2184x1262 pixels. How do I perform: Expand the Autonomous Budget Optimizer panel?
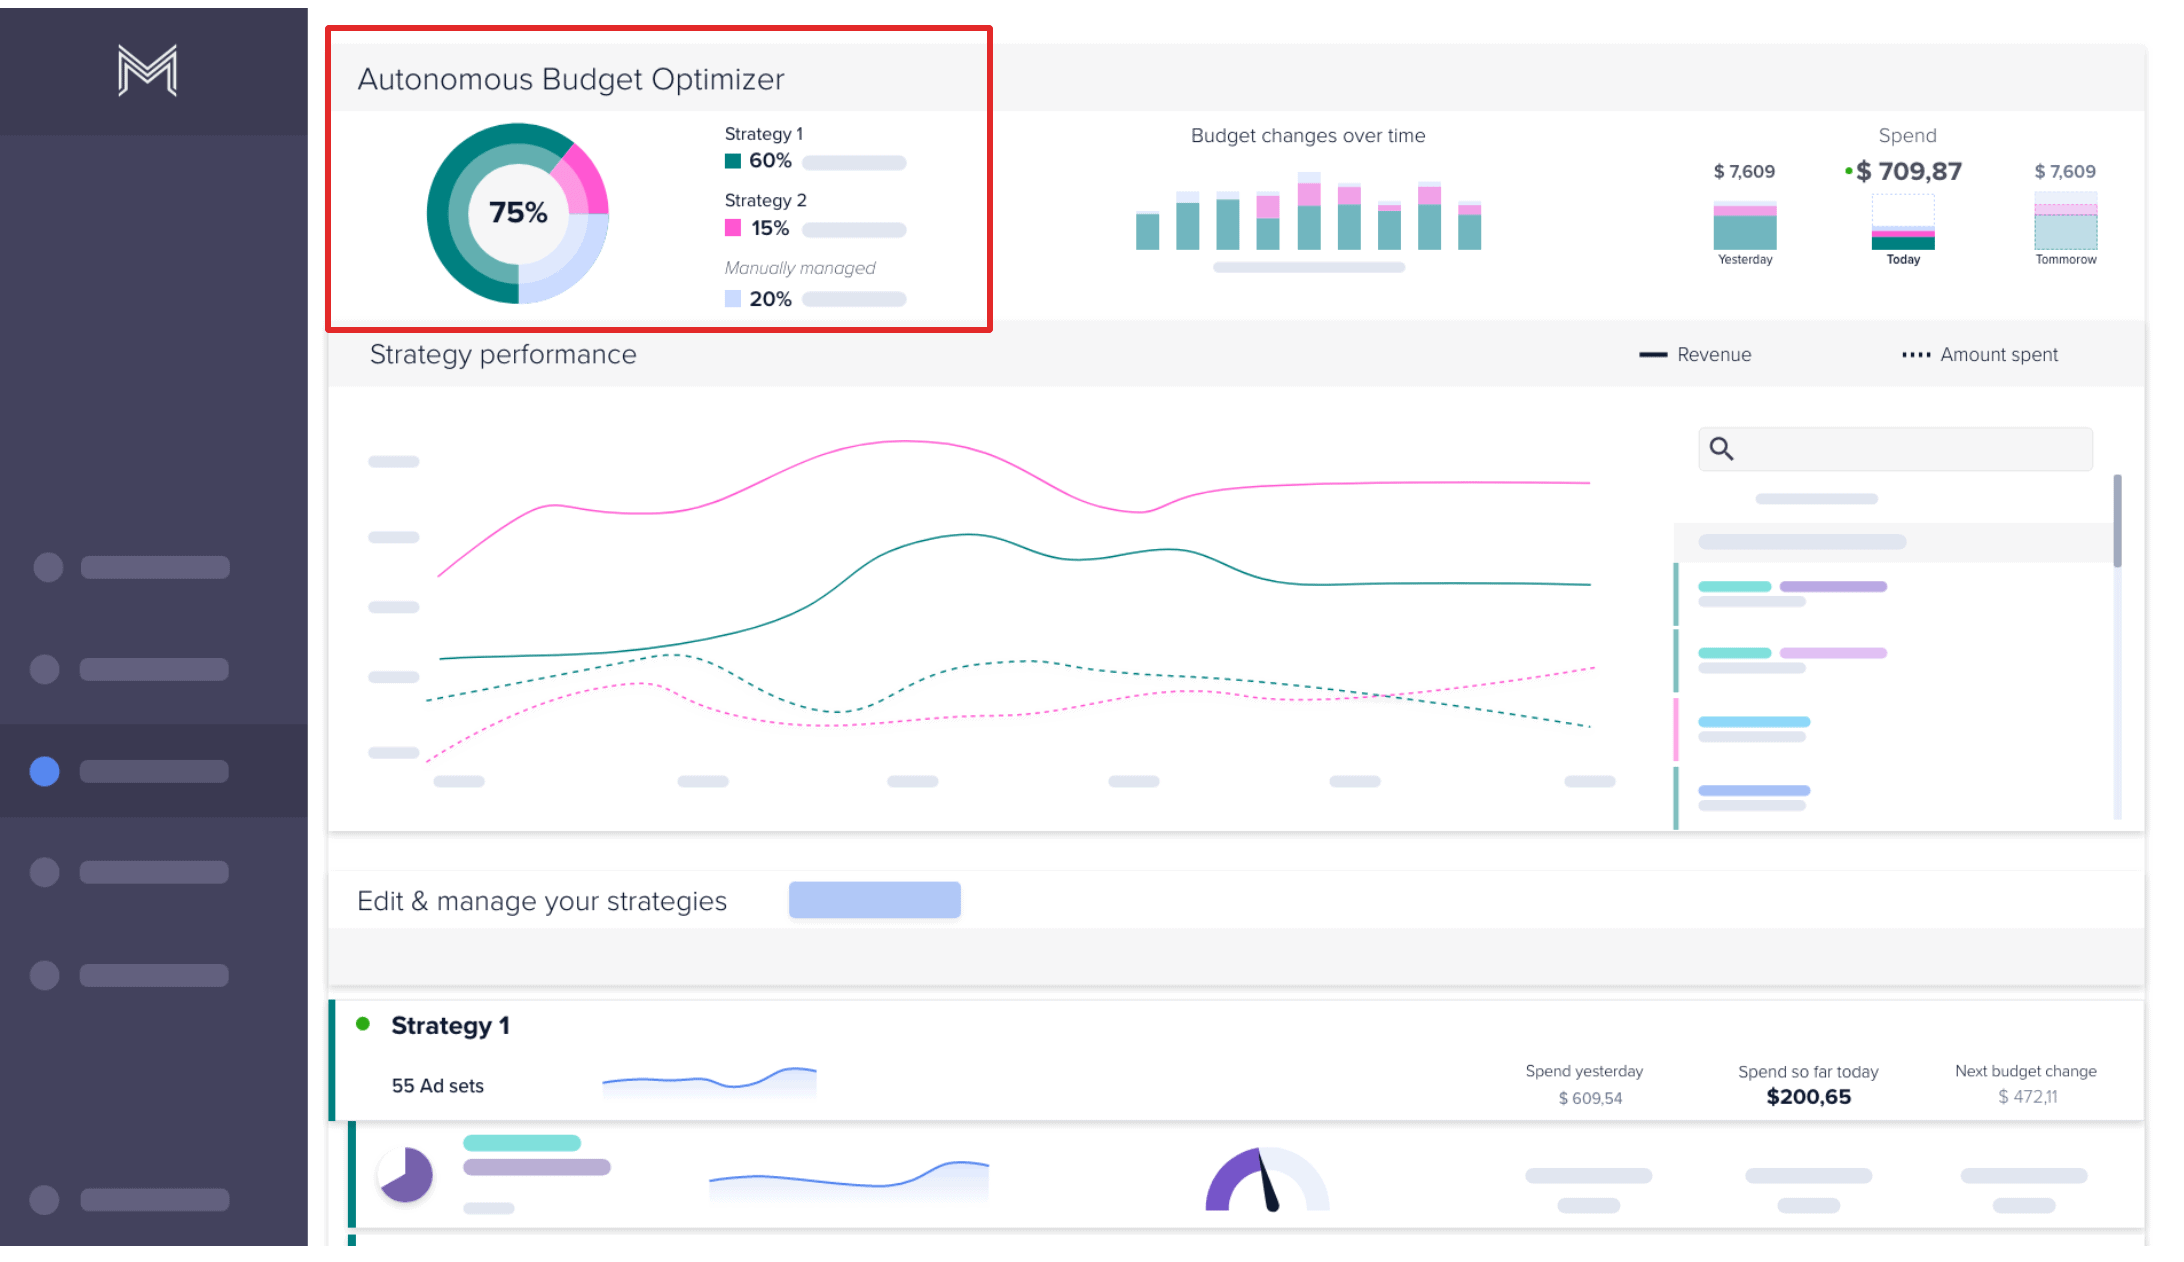coord(571,78)
